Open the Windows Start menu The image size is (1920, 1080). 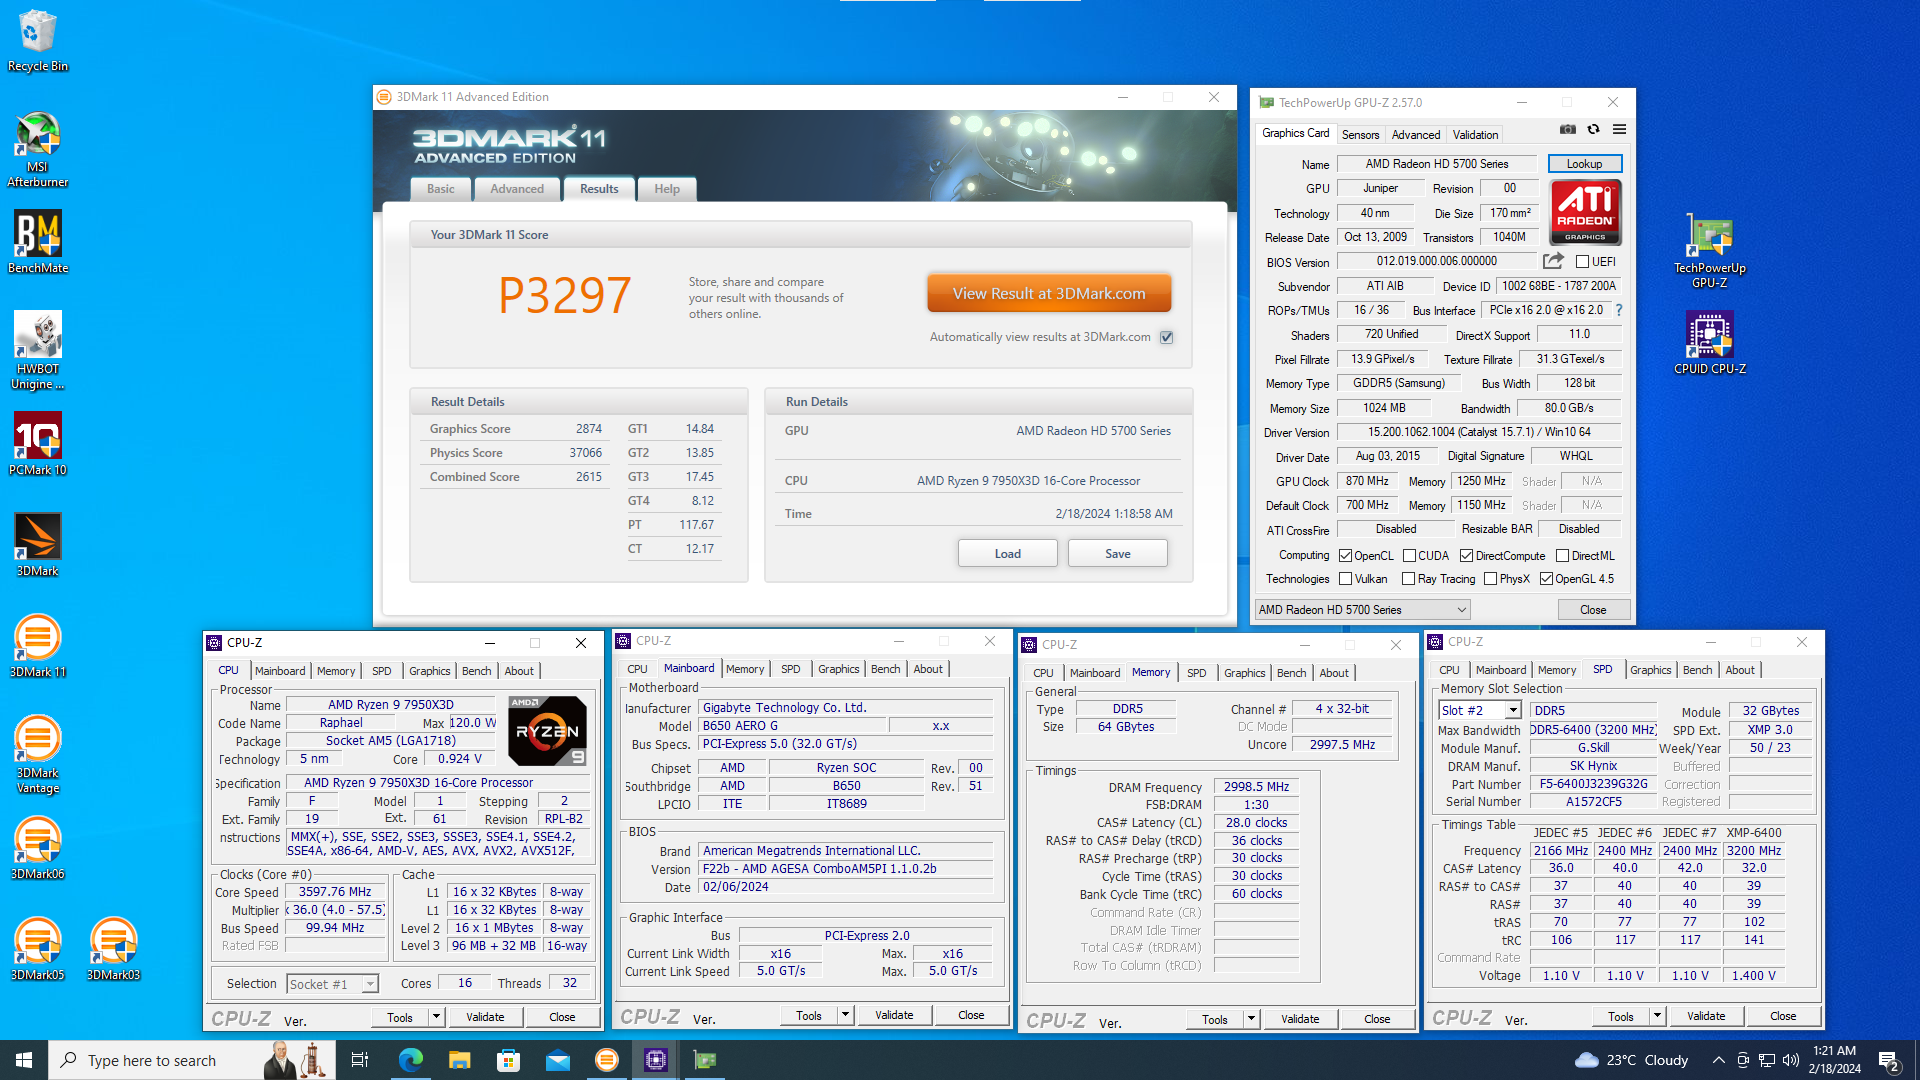click(24, 1060)
